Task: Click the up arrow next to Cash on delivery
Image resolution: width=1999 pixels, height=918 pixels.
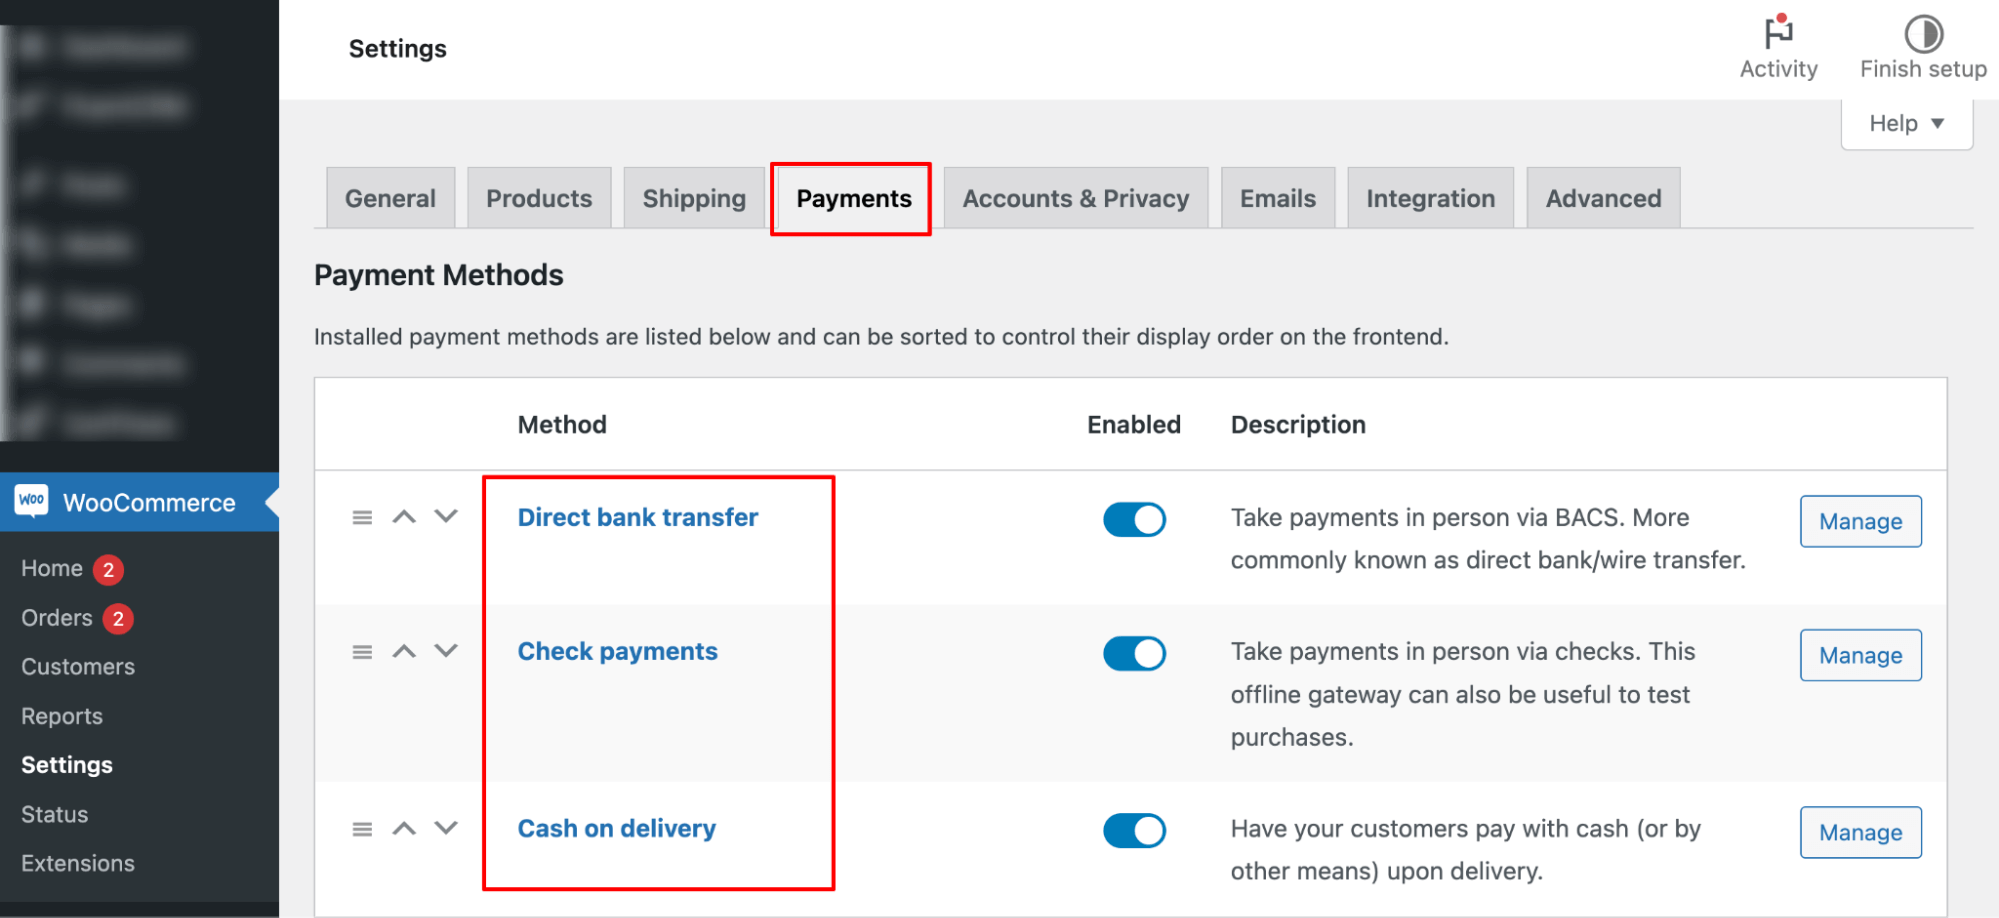Action: tap(404, 828)
